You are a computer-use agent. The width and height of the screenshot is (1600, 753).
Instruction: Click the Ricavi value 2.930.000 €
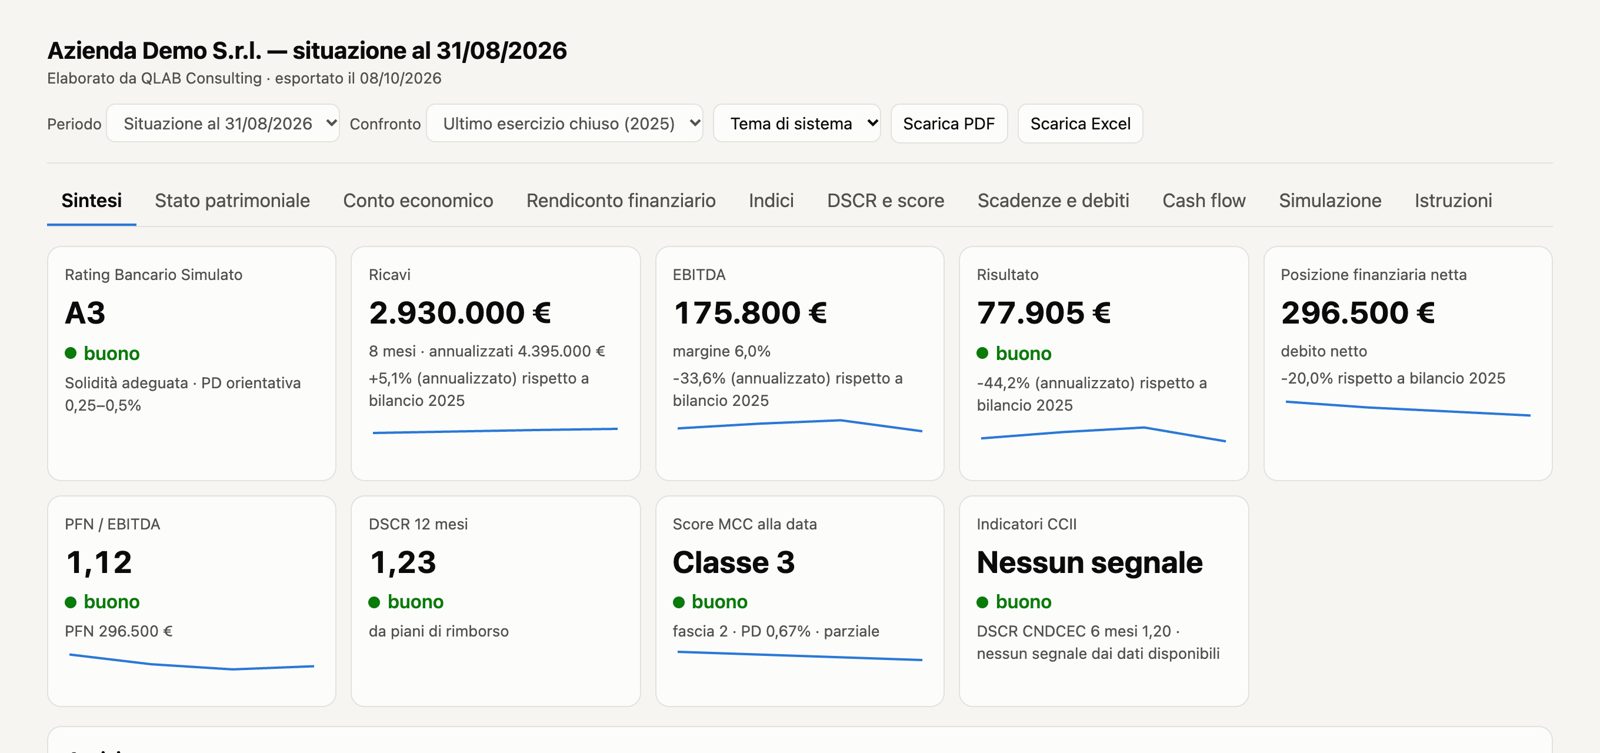click(x=460, y=313)
